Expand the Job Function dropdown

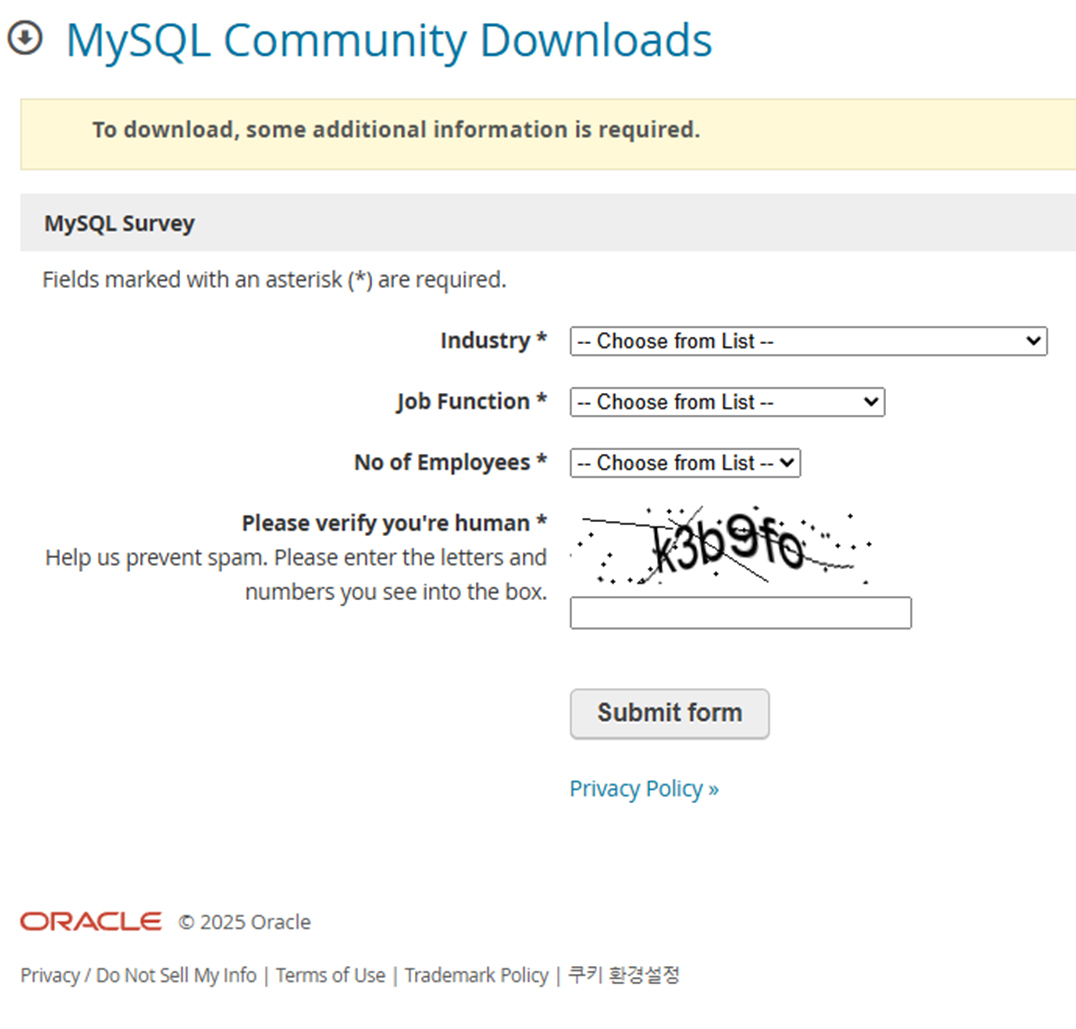pyautogui.click(x=727, y=402)
